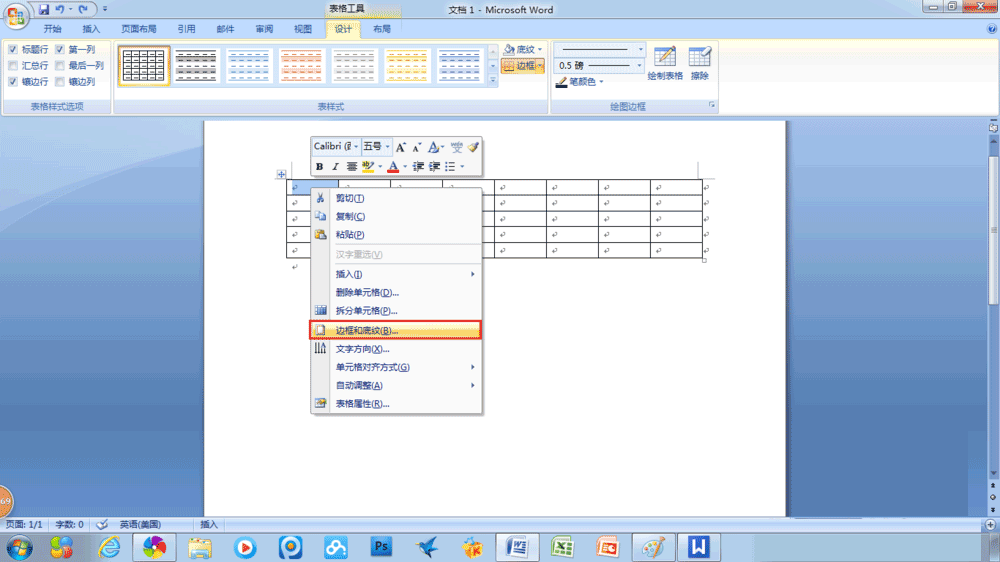Open the Help question mark icon
Screen dimensions: 1000x562
tap(992, 29)
